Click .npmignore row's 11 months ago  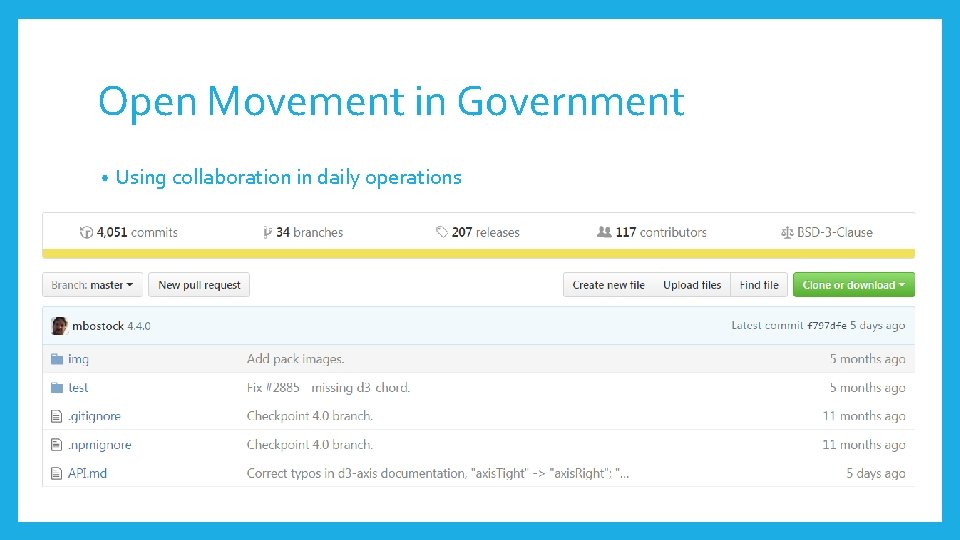pyautogui.click(x=864, y=444)
